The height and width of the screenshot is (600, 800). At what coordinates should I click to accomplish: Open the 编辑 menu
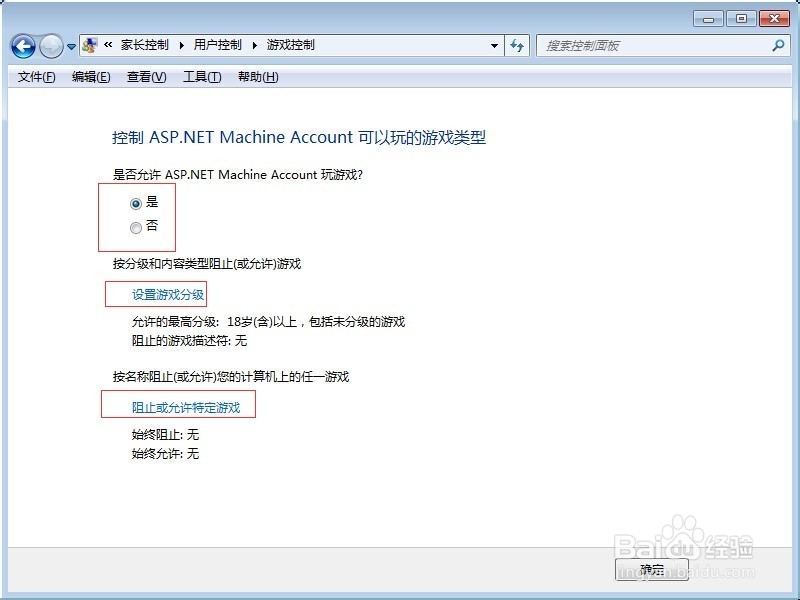[90, 77]
